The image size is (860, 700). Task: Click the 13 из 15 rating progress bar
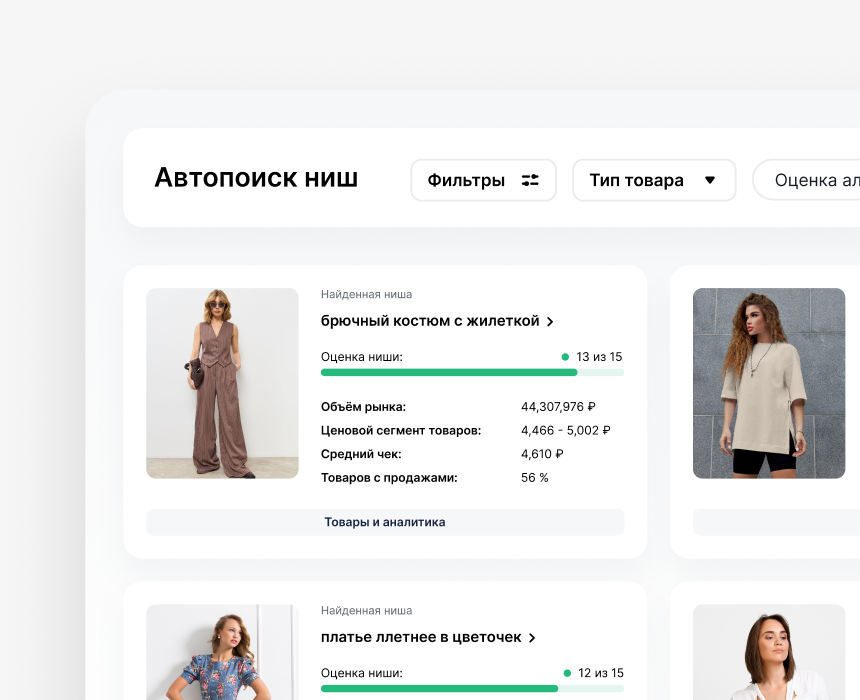(x=472, y=372)
